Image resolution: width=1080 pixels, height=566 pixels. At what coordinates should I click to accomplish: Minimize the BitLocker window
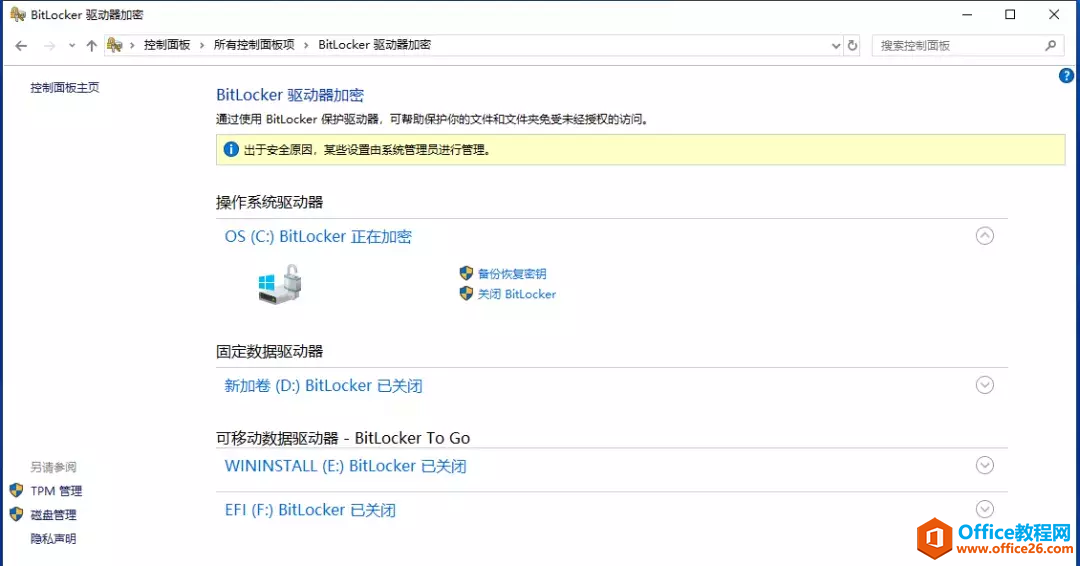point(967,14)
